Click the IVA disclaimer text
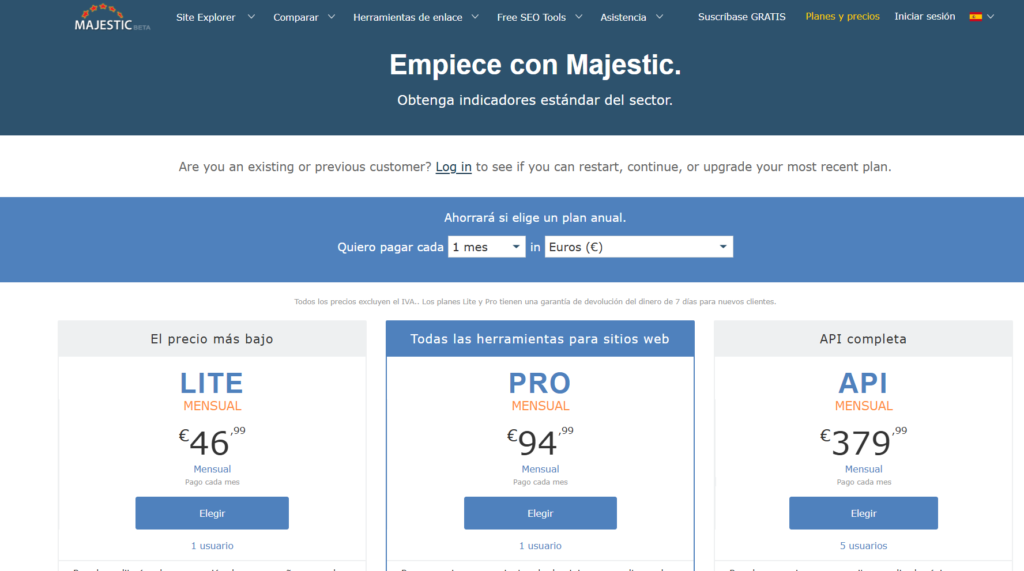 [535, 302]
